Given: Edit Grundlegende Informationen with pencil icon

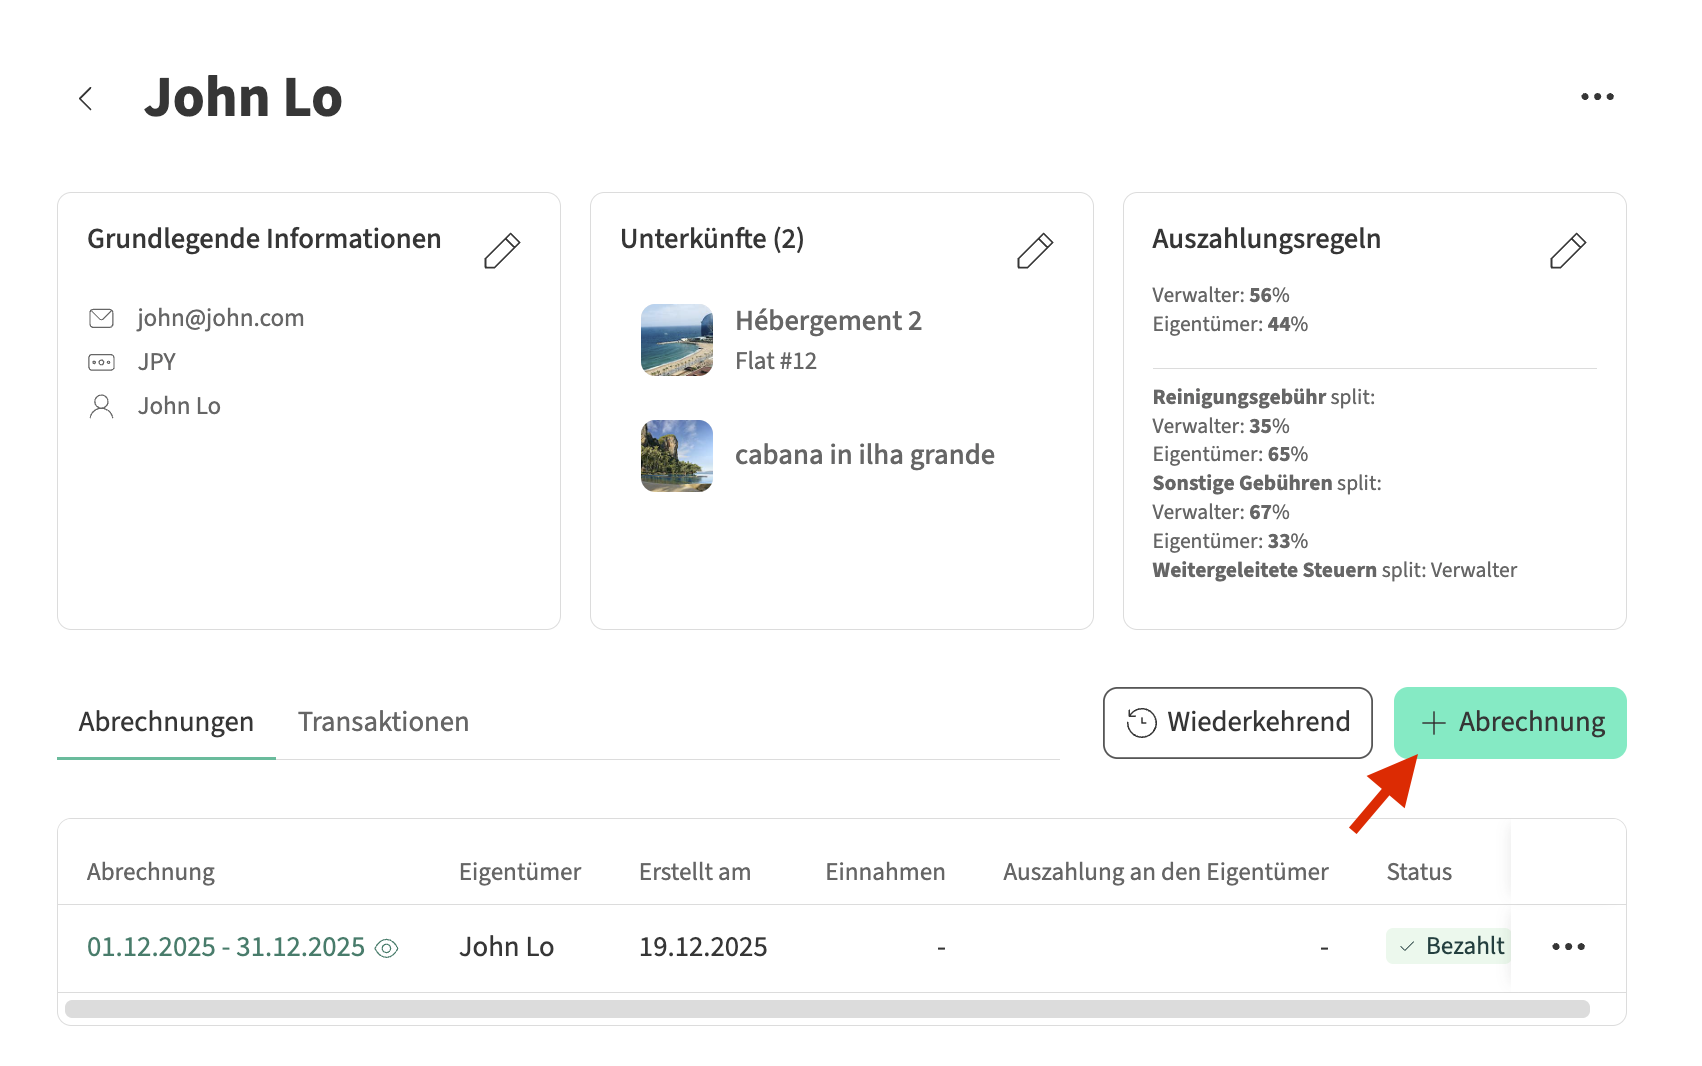Looking at the screenshot, I should click(502, 251).
